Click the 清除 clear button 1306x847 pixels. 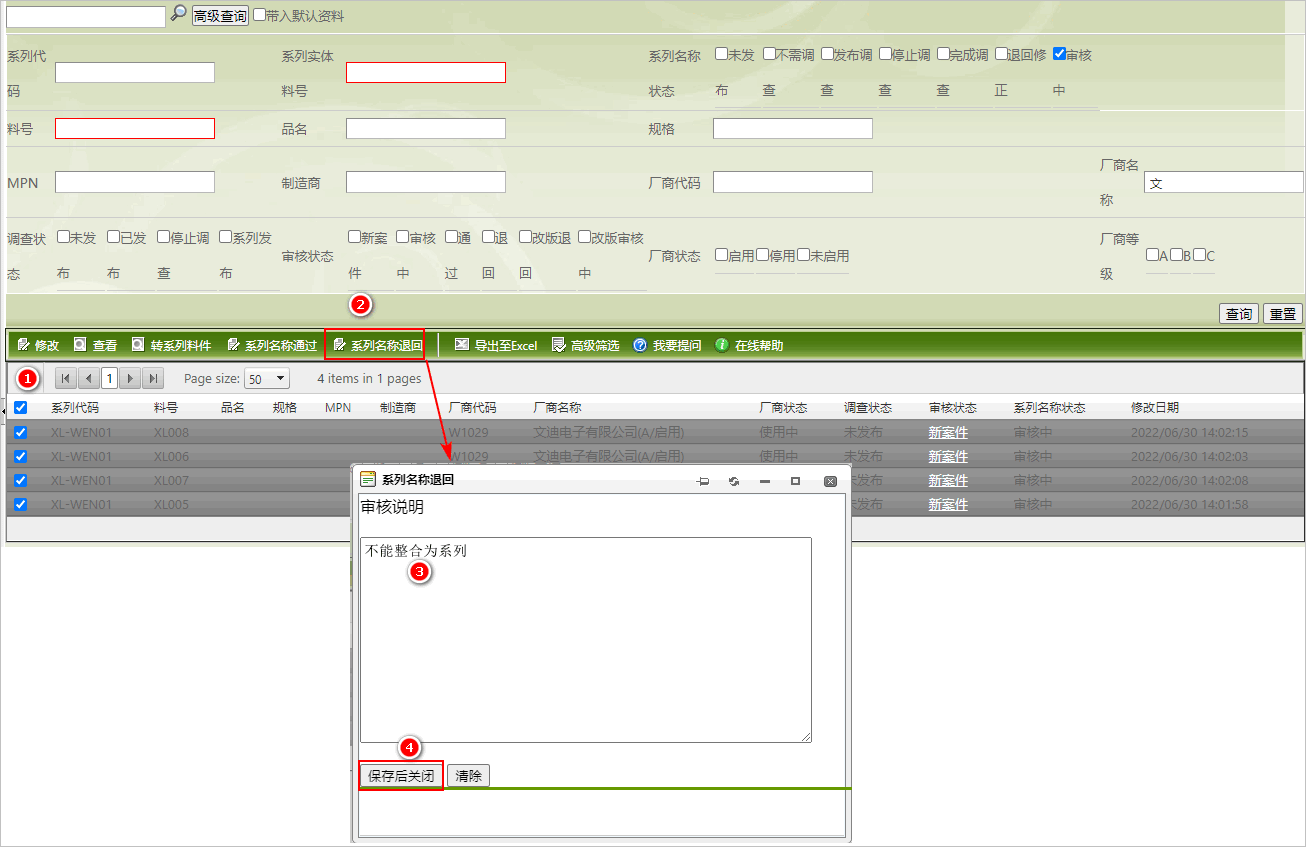(x=468, y=776)
